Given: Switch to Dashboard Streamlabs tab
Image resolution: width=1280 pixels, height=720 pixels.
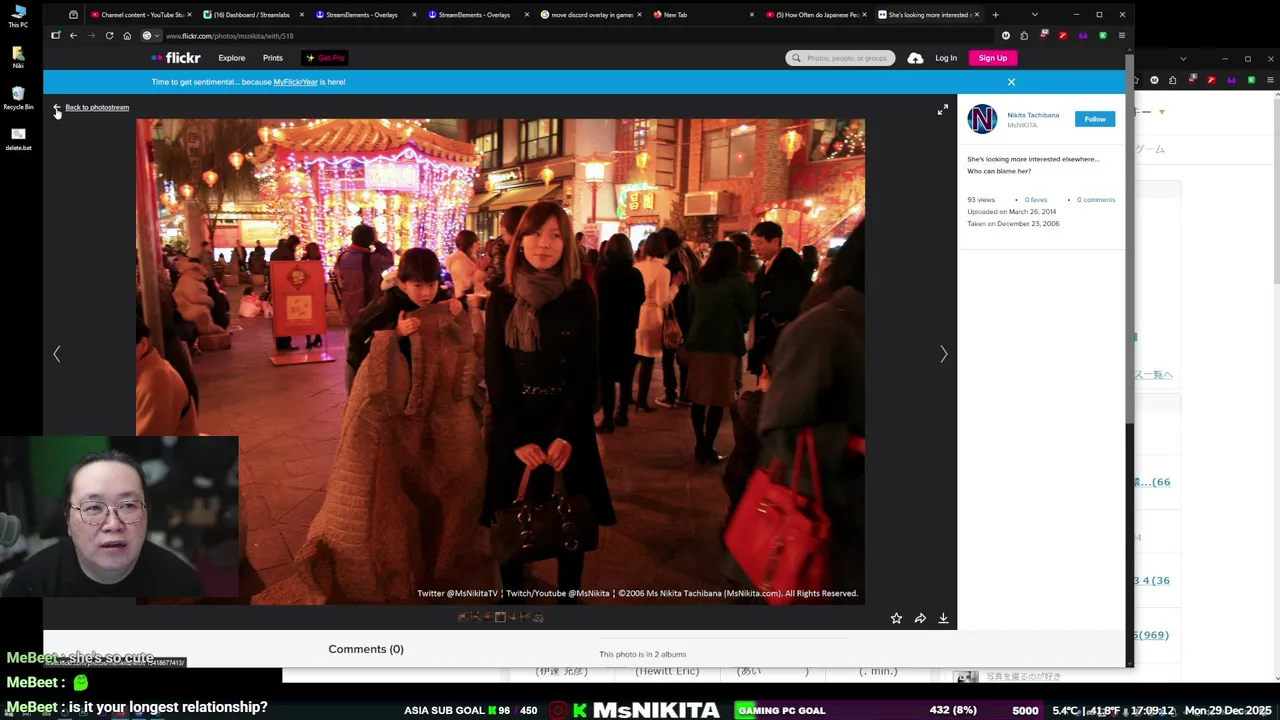Looking at the screenshot, I should click(253, 15).
